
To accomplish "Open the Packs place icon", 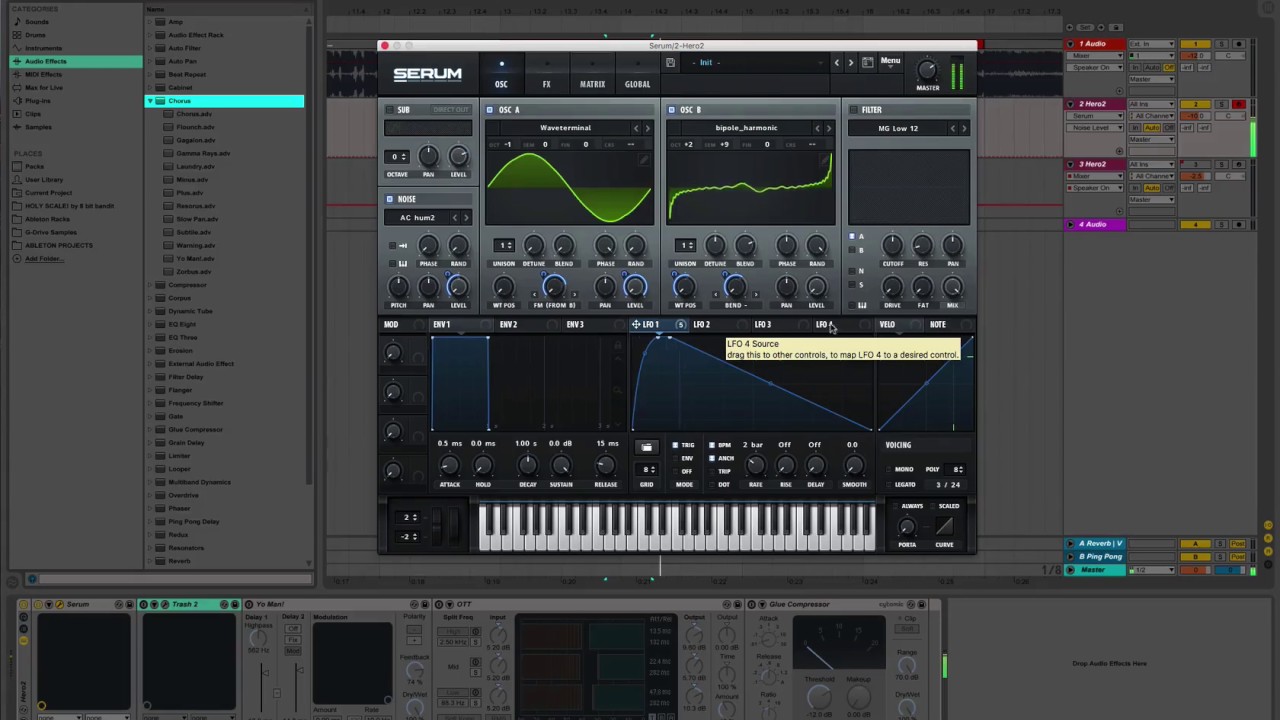I will pyautogui.click(x=17, y=166).
